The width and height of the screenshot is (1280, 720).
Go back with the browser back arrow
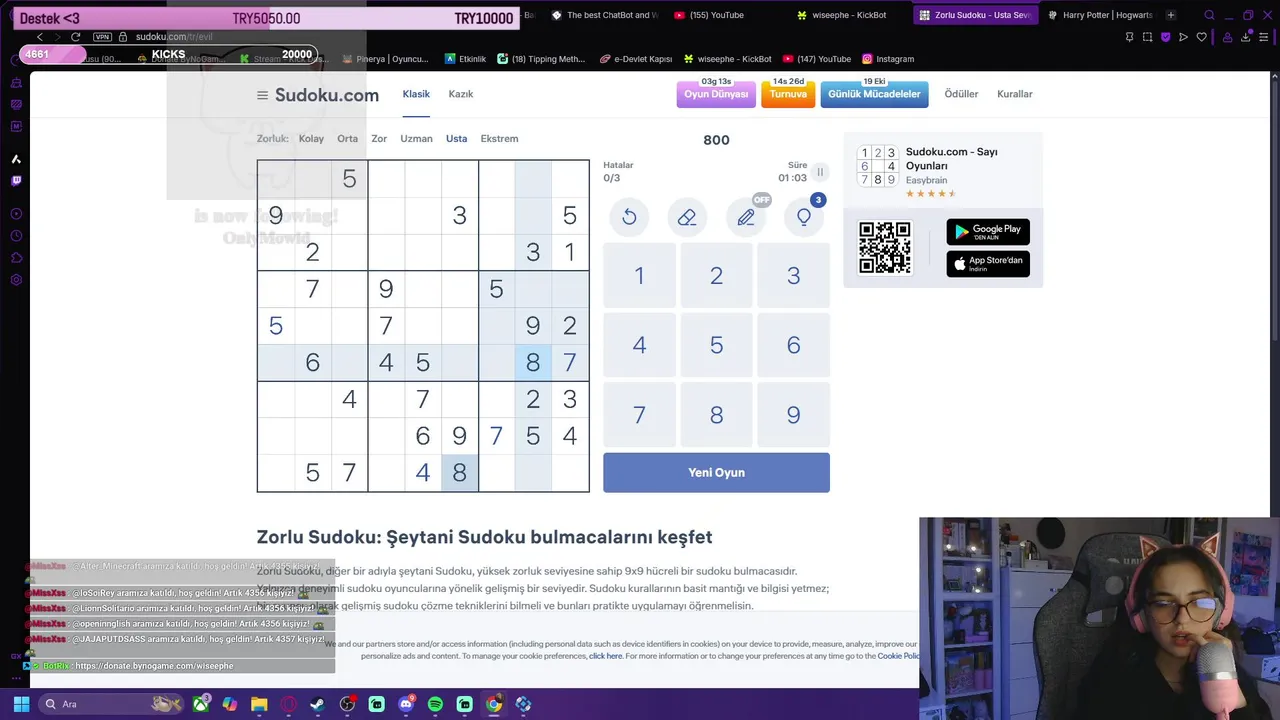pos(40,37)
